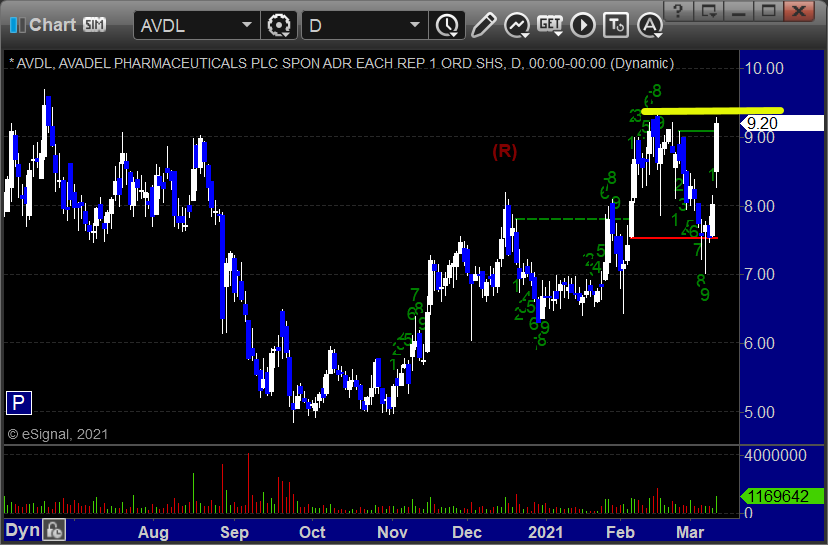Click the help question mark button

click(x=679, y=11)
